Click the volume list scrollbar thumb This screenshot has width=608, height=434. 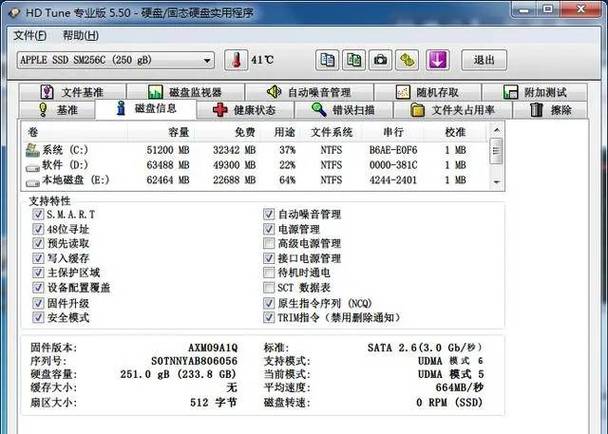click(497, 150)
